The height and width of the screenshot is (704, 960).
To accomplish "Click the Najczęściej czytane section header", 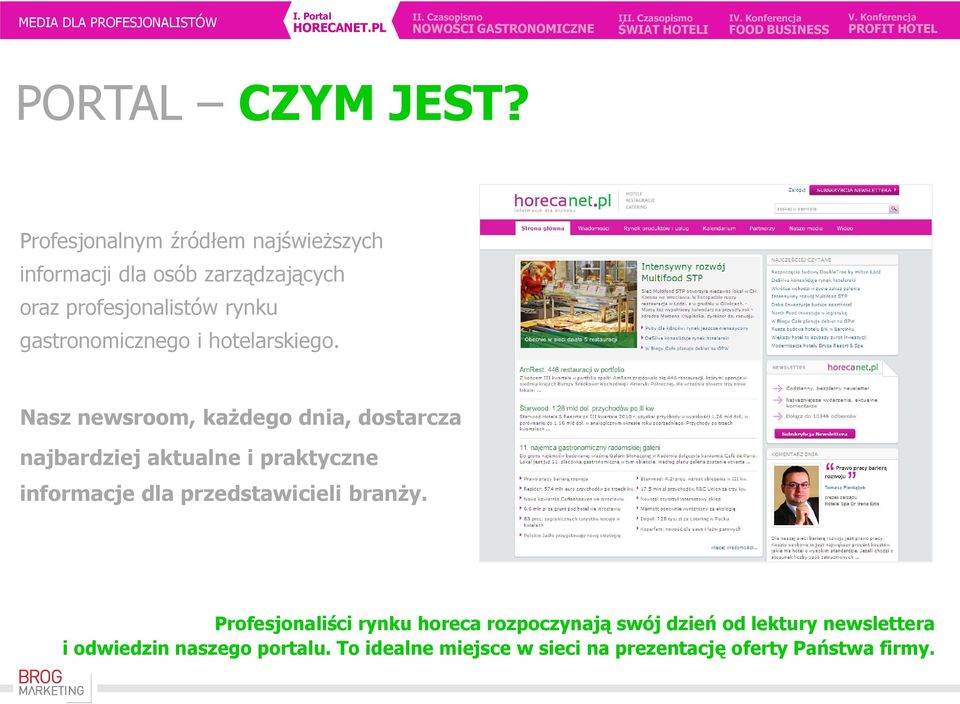I will [801, 260].
